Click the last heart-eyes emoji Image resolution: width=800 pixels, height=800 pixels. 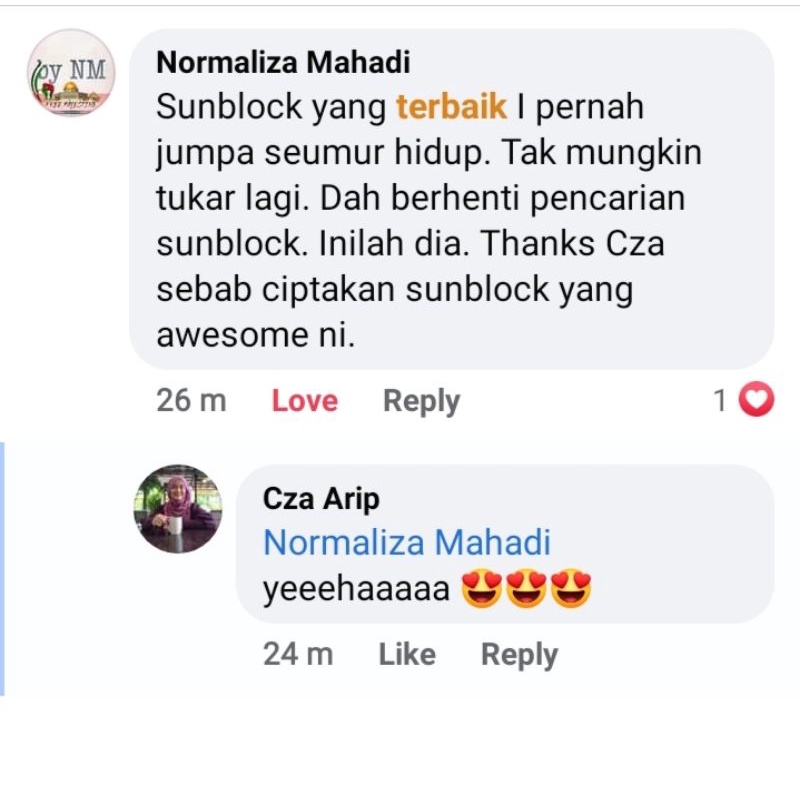(x=571, y=590)
